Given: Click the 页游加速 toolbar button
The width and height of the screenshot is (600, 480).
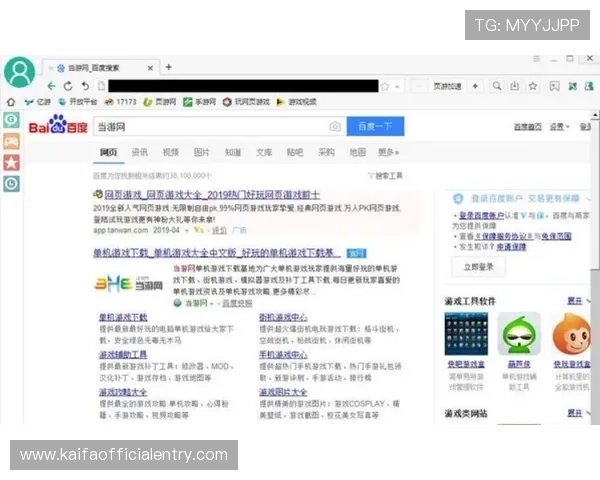Looking at the screenshot, I should pos(447,87).
